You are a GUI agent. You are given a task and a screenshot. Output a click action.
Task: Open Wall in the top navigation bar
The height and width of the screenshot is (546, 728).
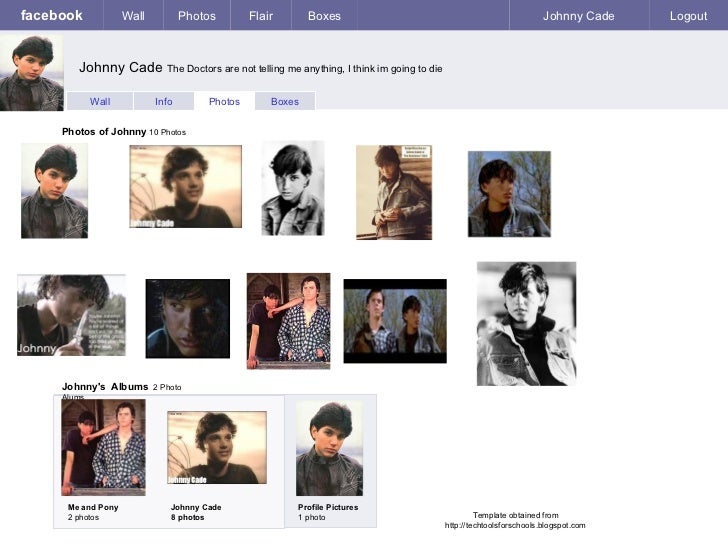[x=133, y=16]
